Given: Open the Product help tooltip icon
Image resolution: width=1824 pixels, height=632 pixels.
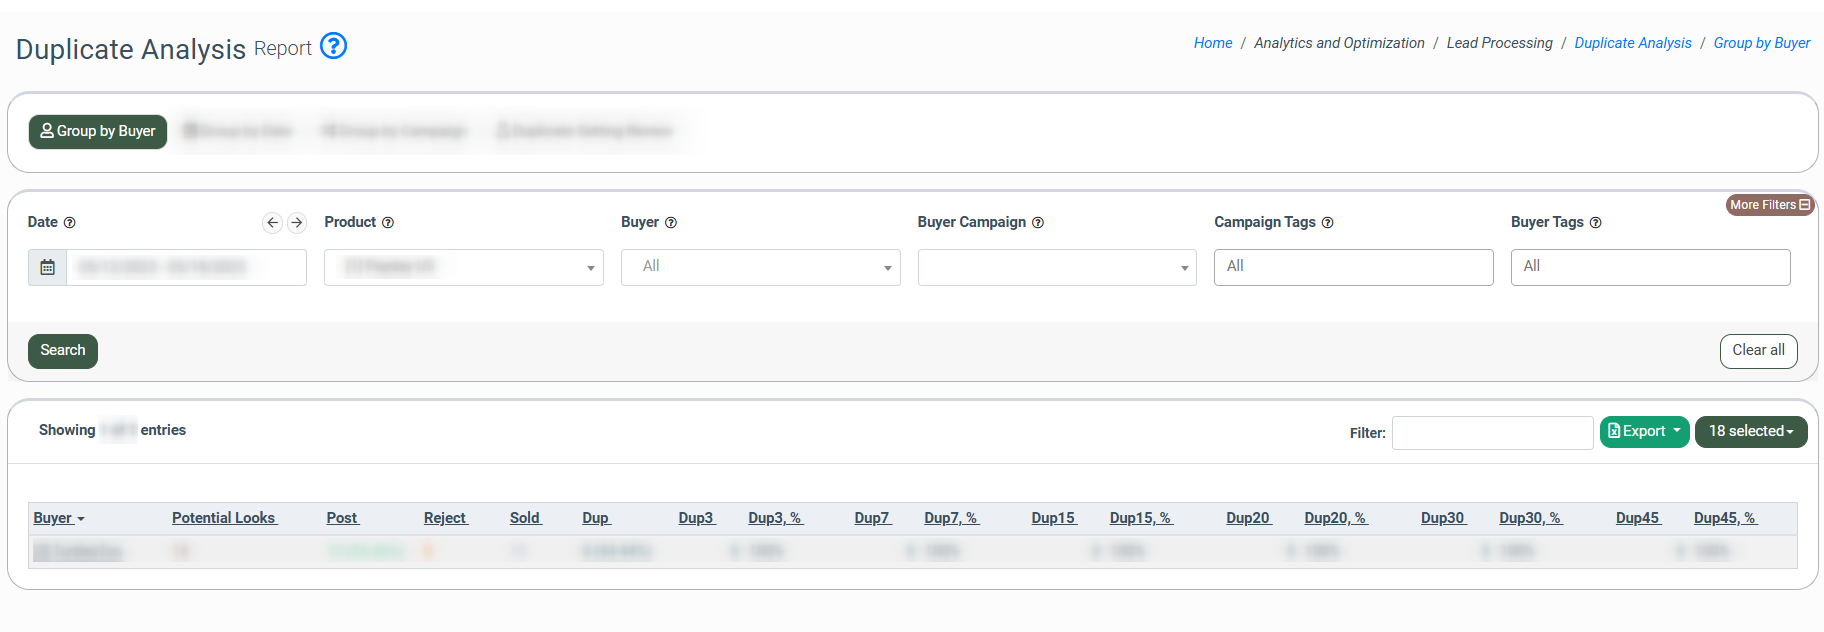Looking at the screenshot, I should point(388,223).
